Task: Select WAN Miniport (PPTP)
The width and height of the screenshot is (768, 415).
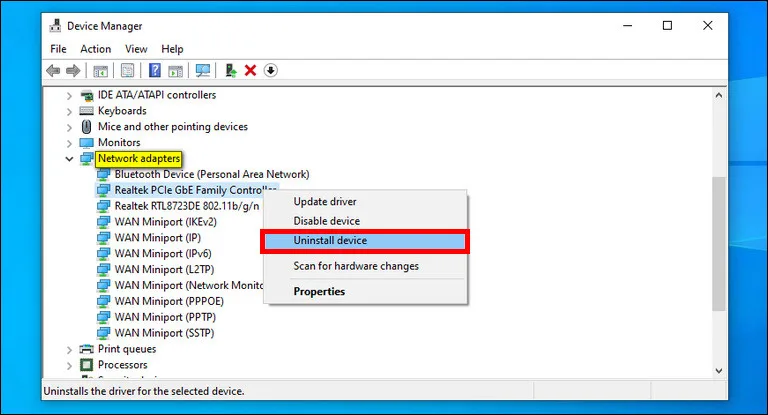Action: point(165,317)
